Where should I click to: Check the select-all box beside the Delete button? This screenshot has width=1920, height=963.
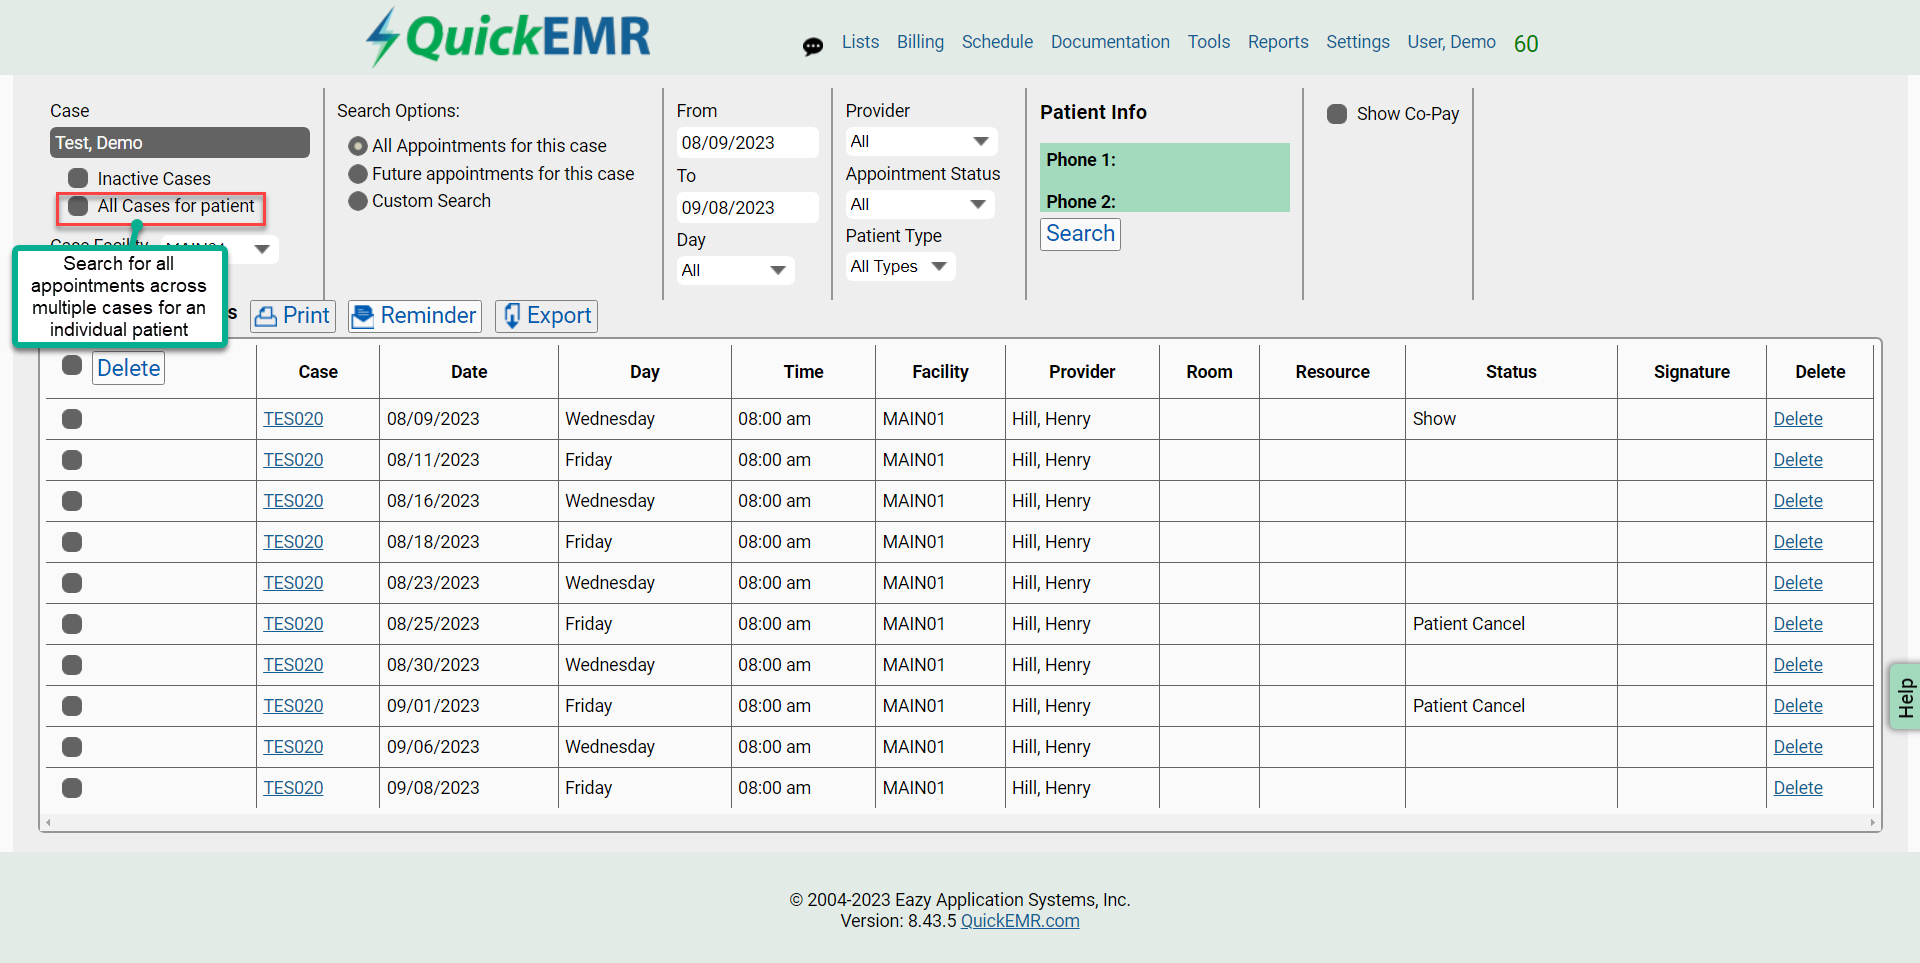[x=72, y=365]
